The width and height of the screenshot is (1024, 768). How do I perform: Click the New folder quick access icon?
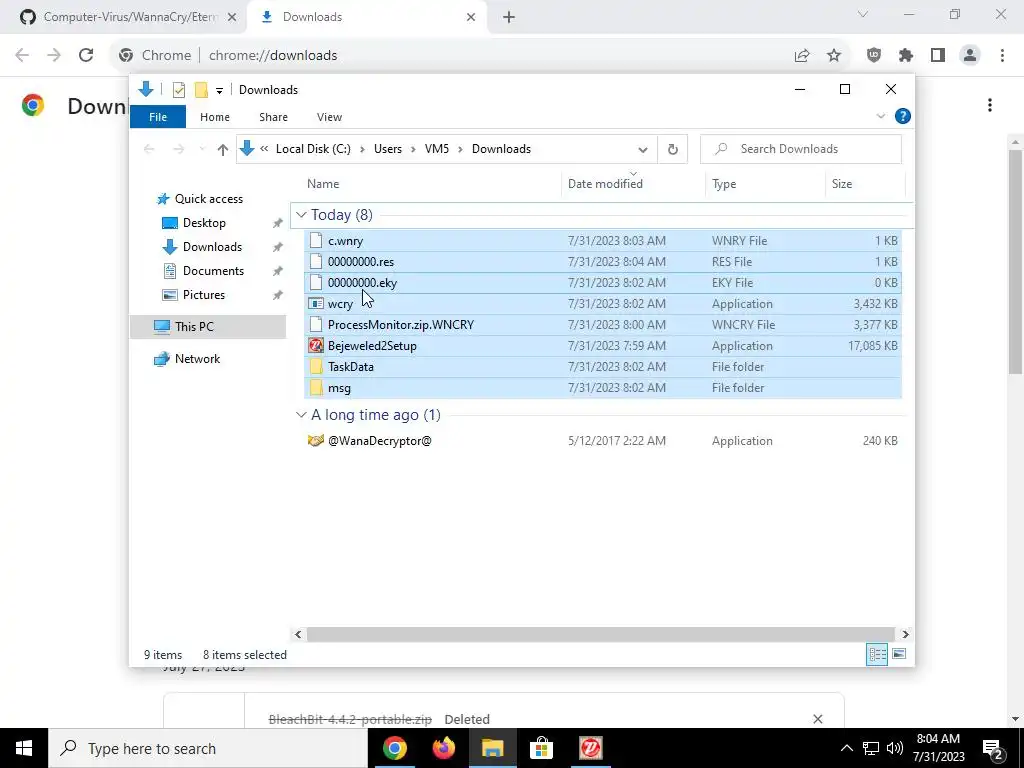(201, 90)
